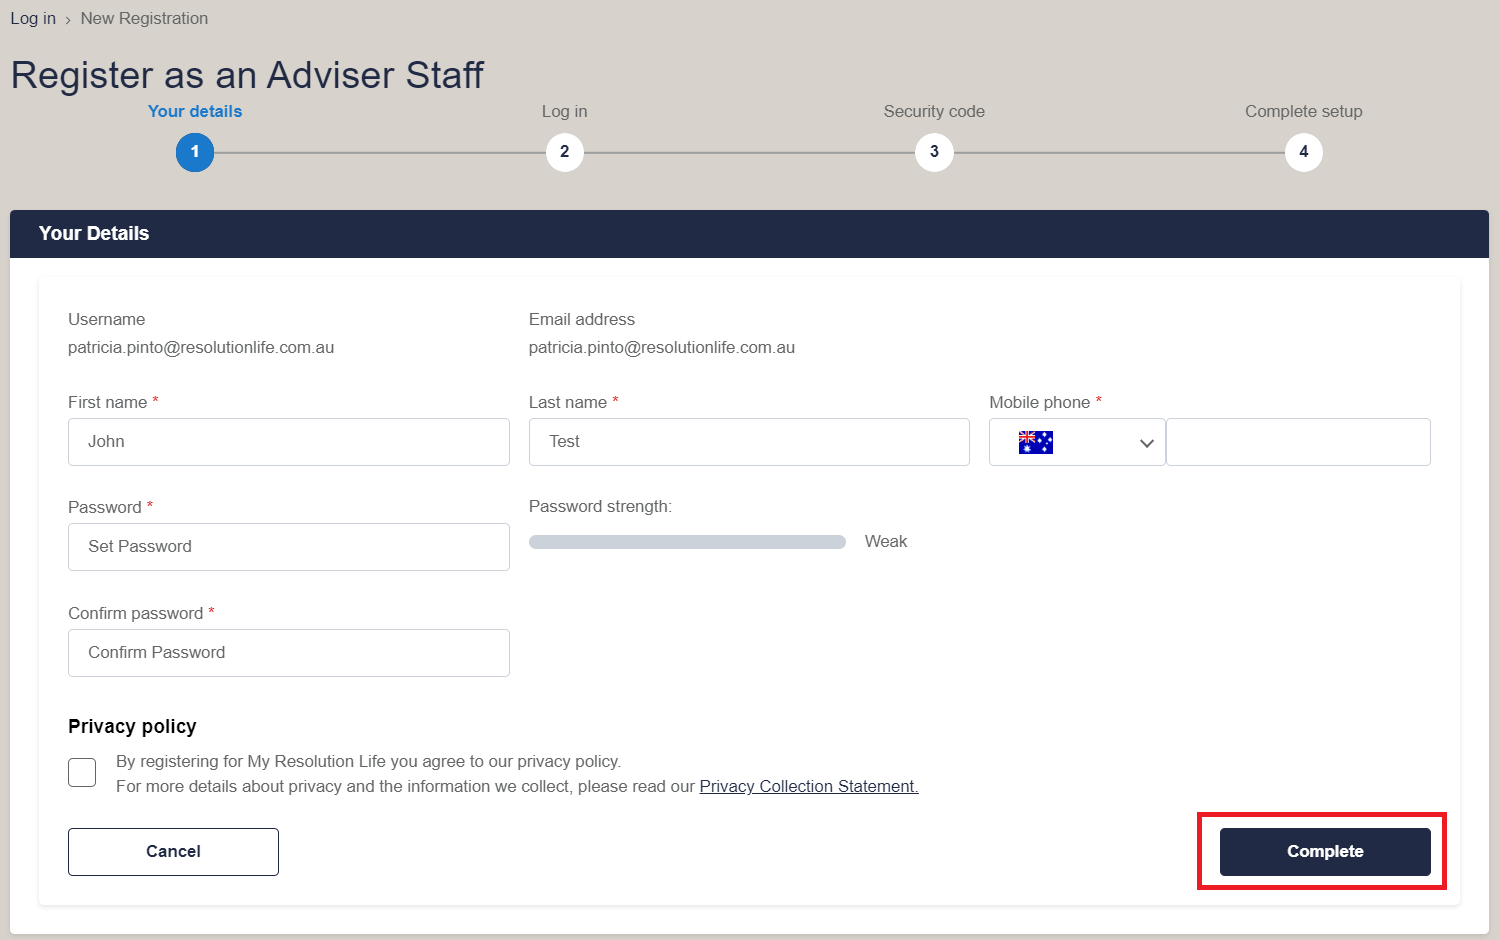1499x940 pixels.
Task: Click the Complete button
Action: click(x=1325, y=852)
